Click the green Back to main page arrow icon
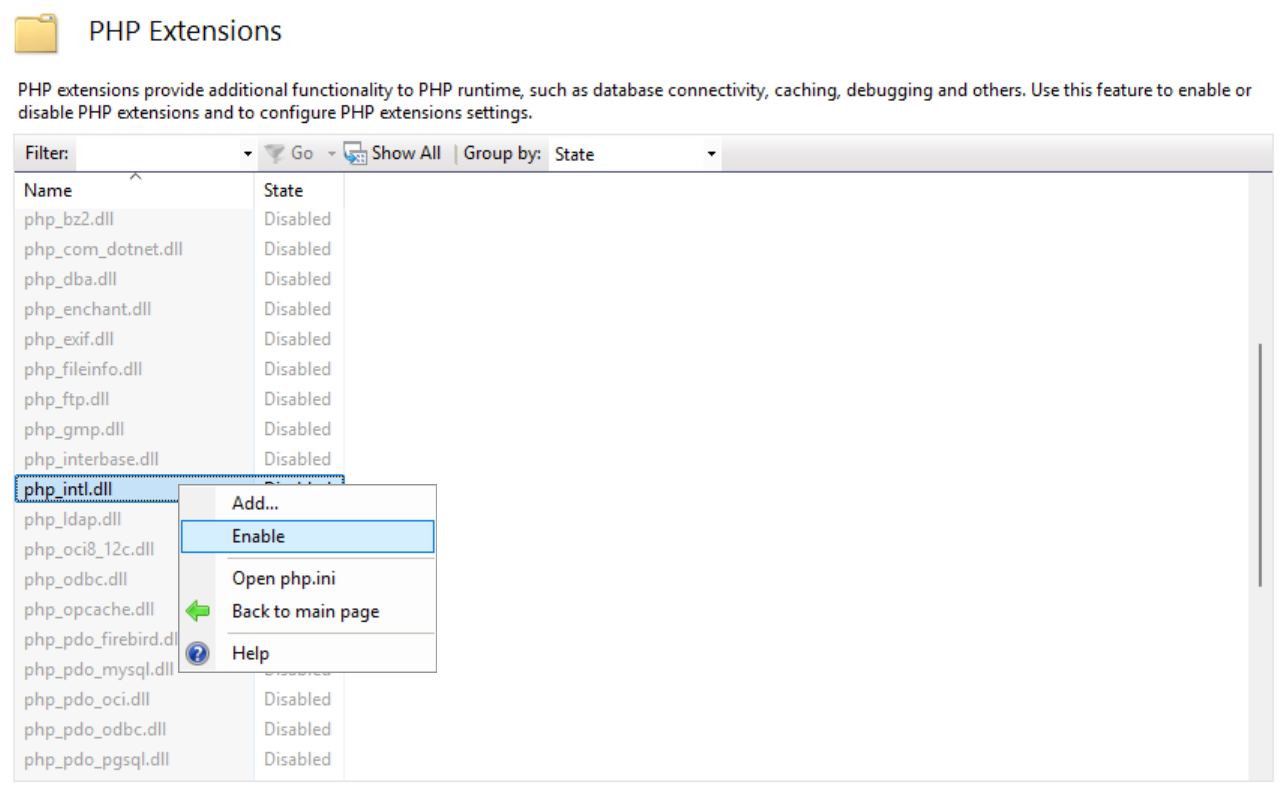Image resolution: width=1280 pixels, height=799 pixels. point(198,611)
